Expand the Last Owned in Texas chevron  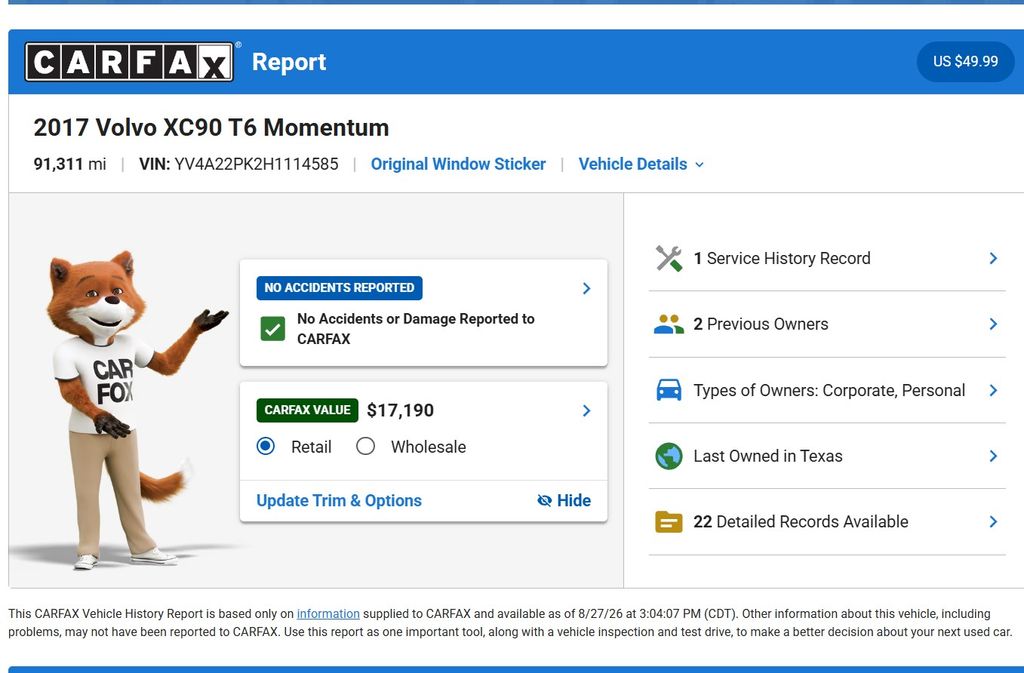pos(993,456)
